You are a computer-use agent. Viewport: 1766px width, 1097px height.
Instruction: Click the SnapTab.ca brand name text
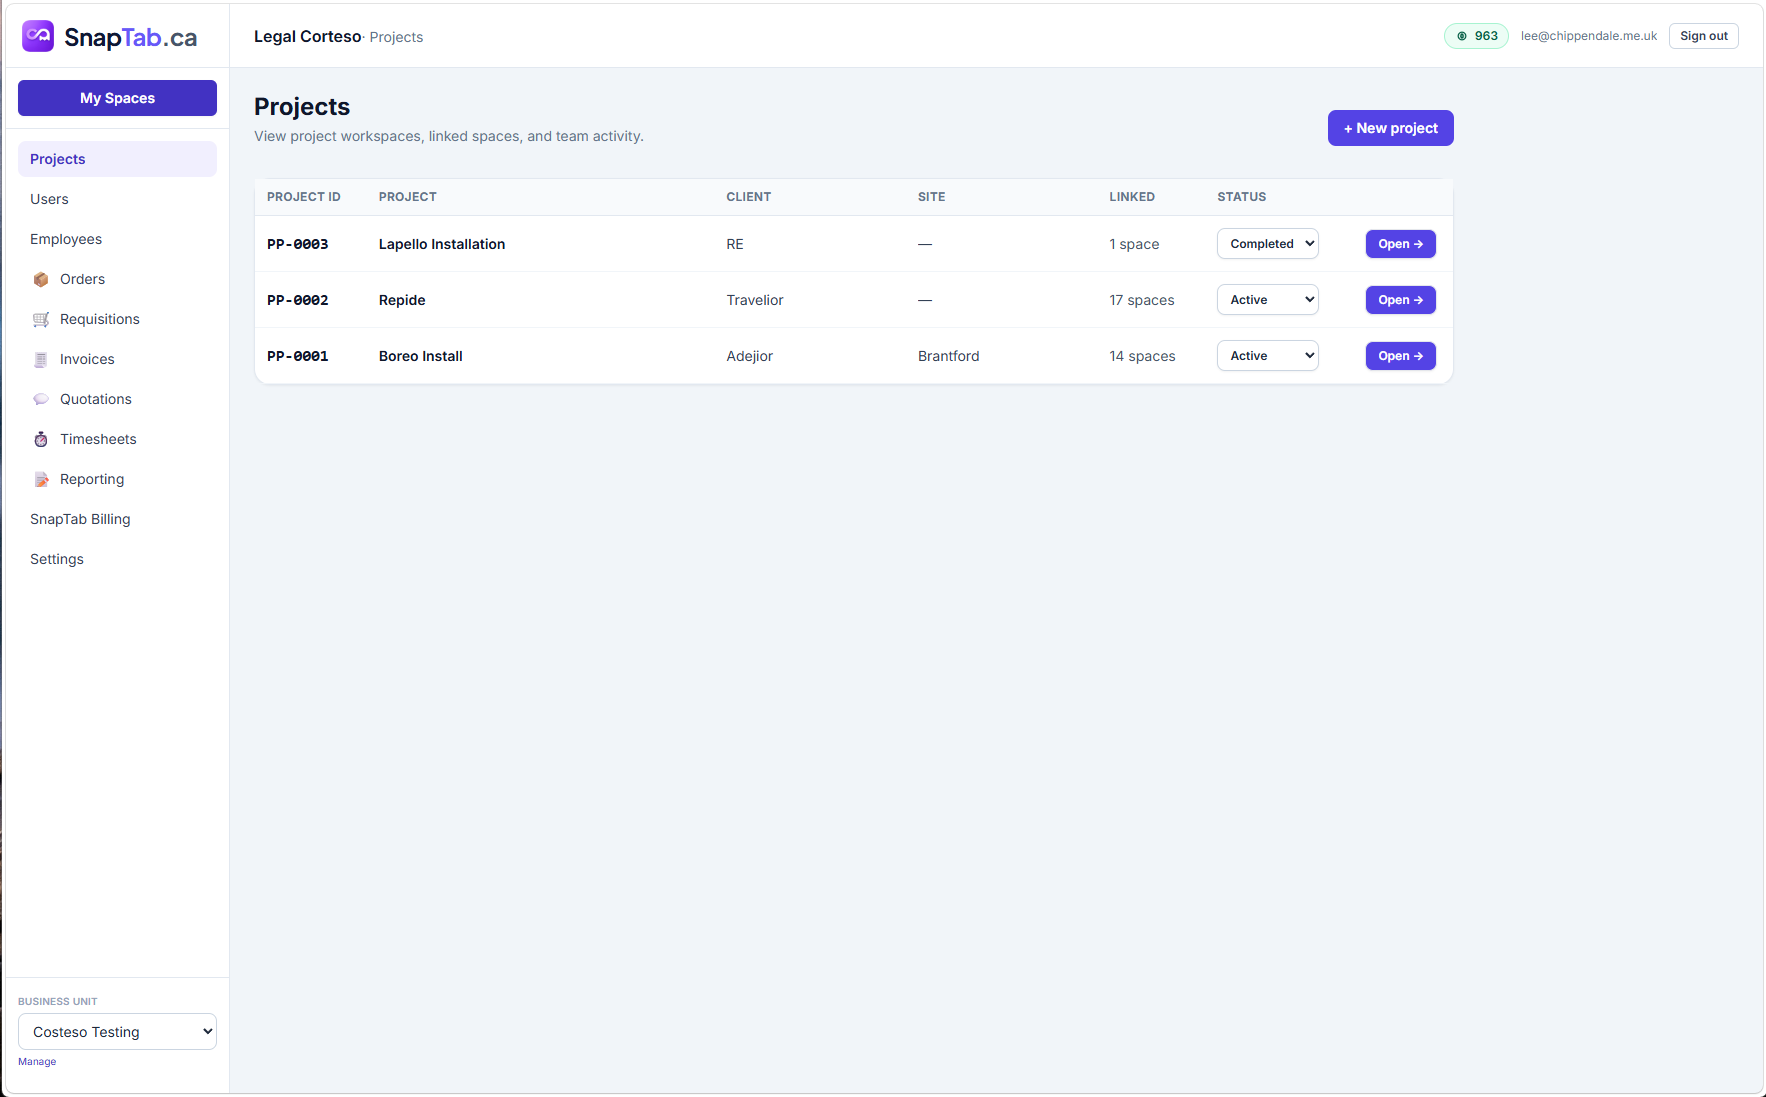tap(131, 38)
